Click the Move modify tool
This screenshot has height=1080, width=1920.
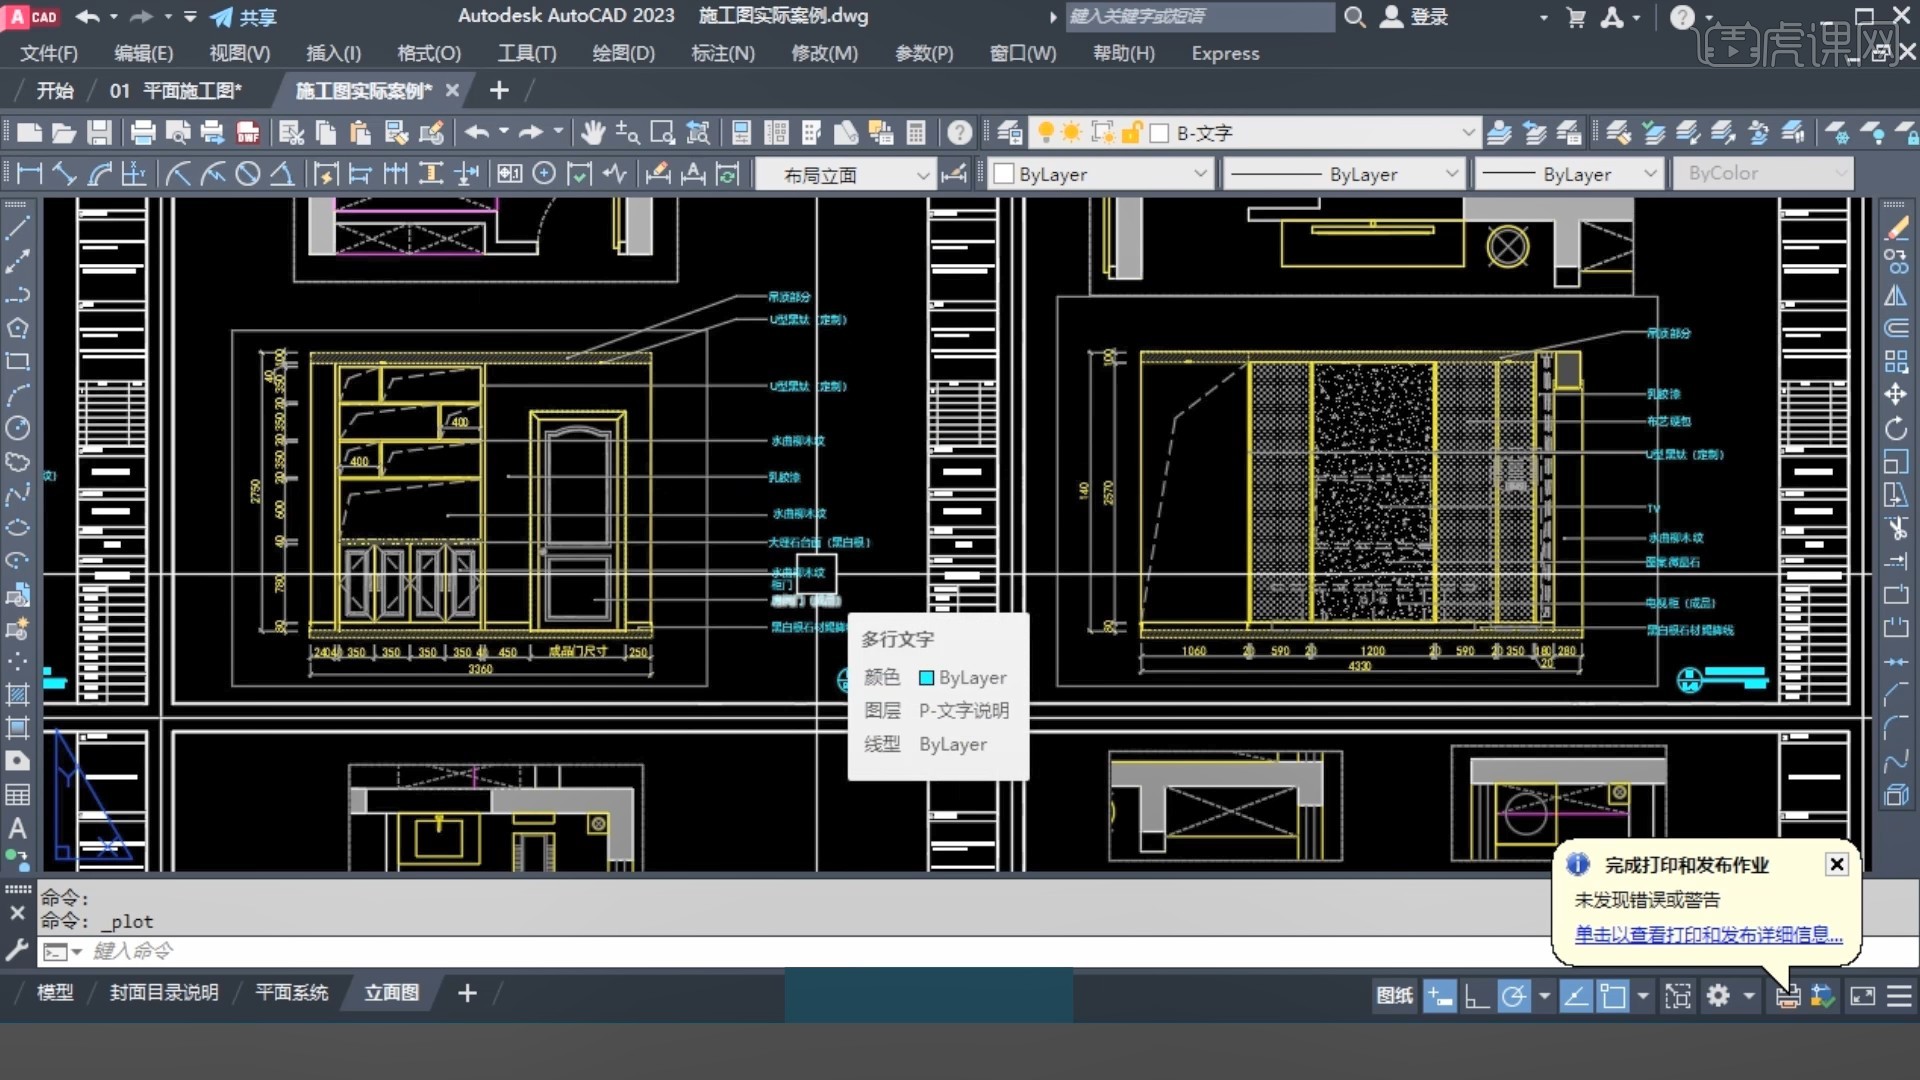[x=1896, y=394]
